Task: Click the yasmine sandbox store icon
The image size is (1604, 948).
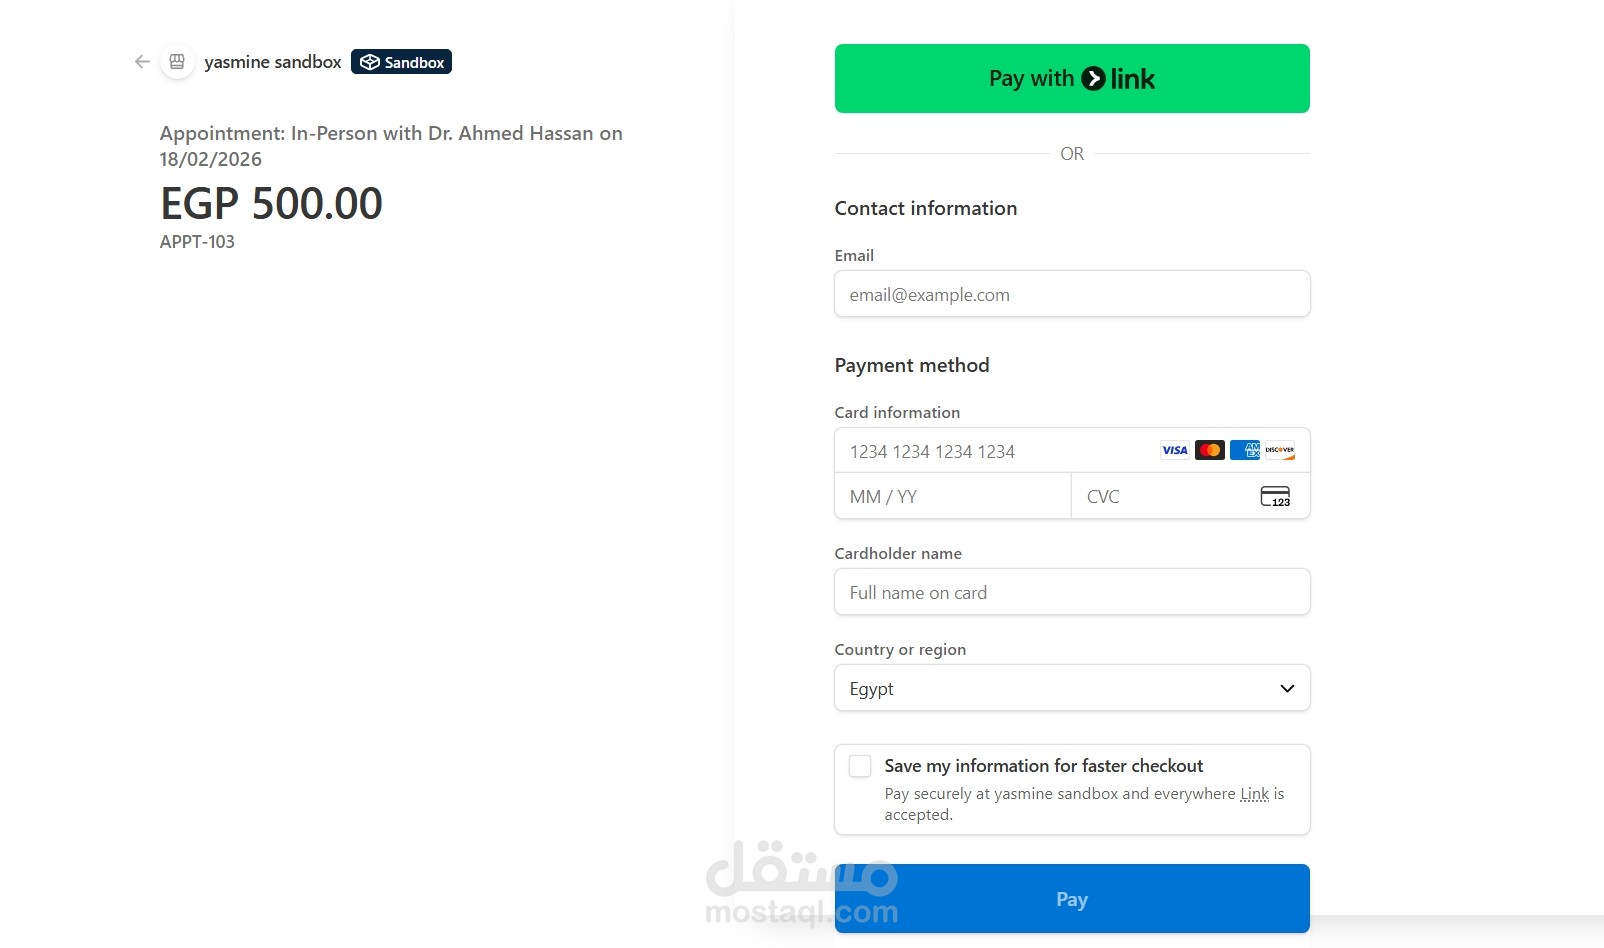Action: click(177, 62)
